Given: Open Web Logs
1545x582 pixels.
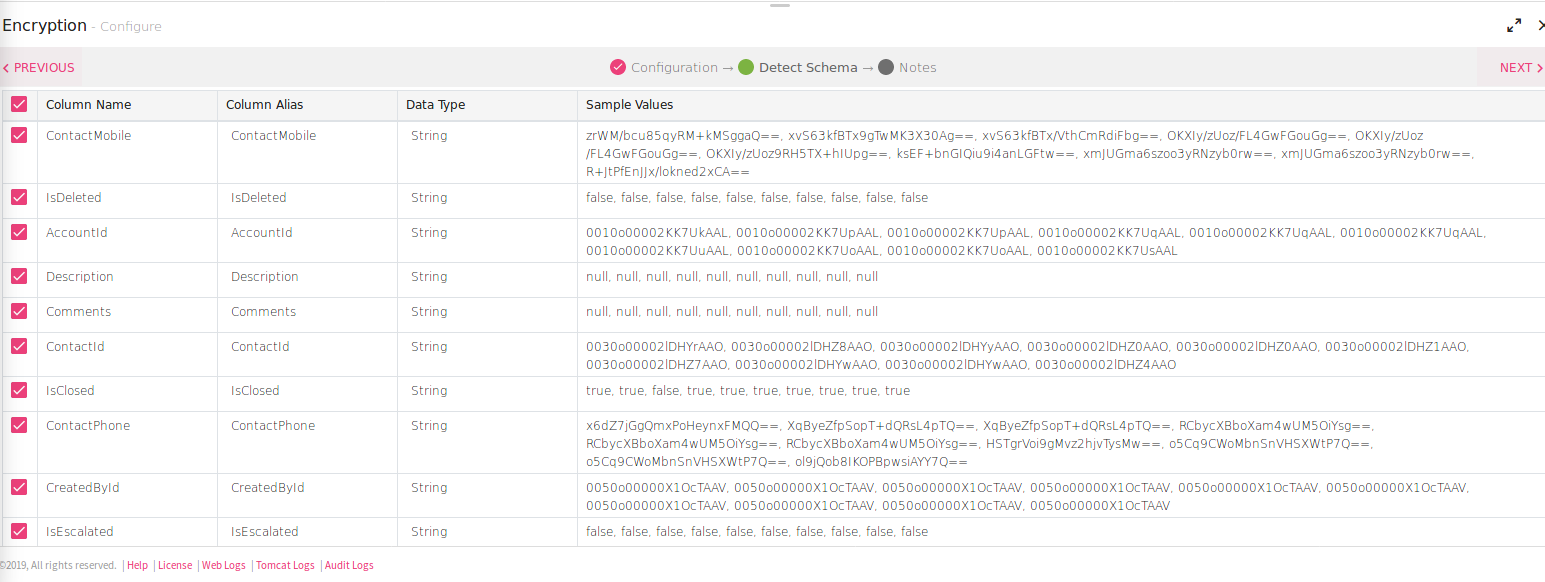Looking at the screenshot, I should (x=223, y=565).
